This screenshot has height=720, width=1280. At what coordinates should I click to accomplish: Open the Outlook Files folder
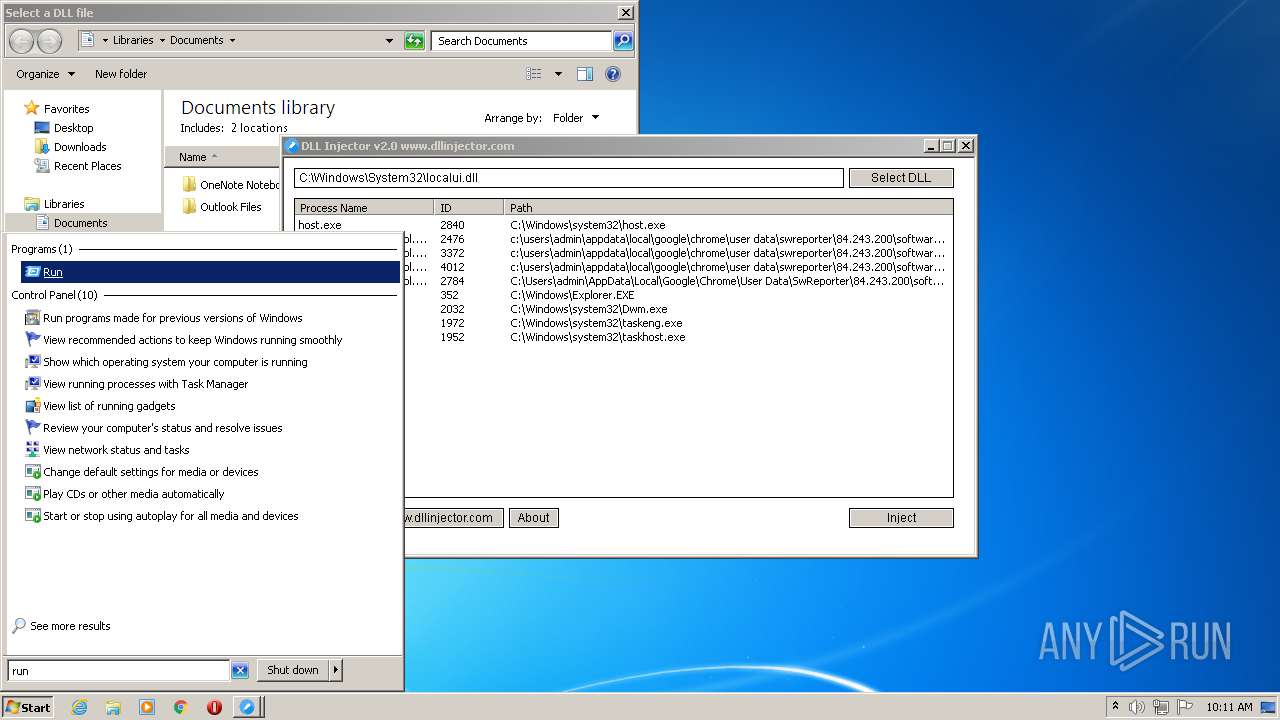point(222,207)
